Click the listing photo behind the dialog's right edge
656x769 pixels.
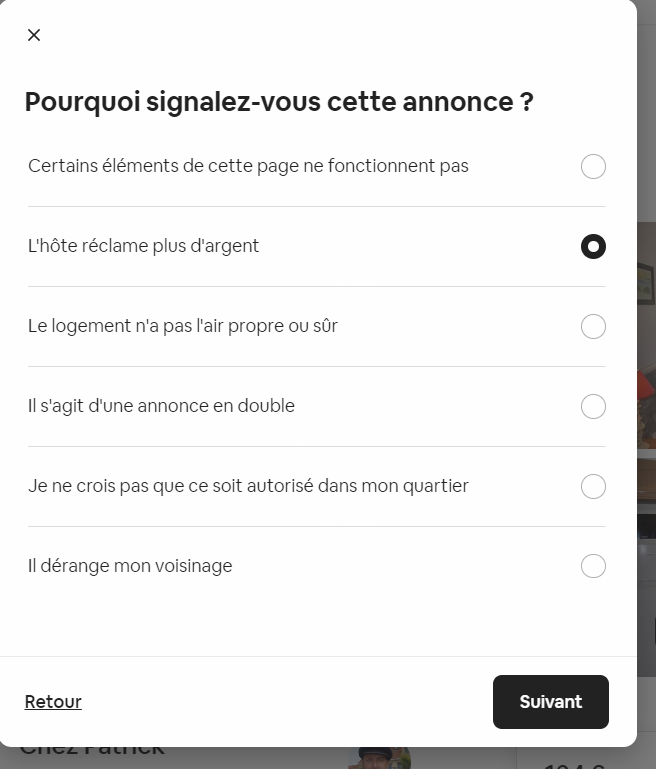646,400
